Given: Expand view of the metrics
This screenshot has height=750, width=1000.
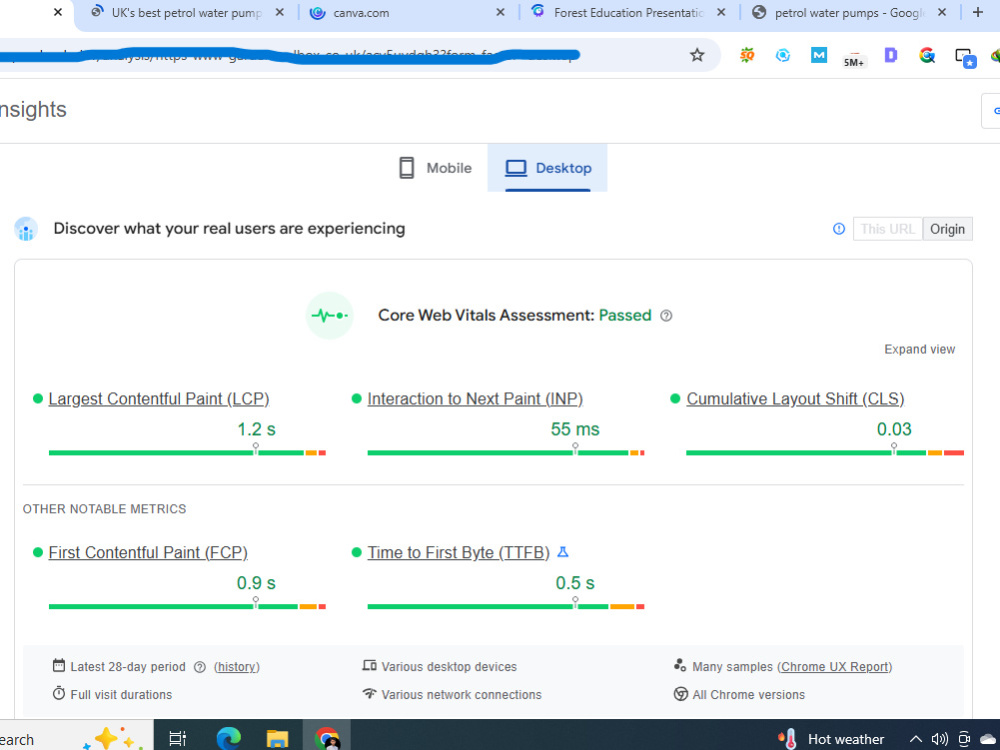Looking at the screenshot, I should click(x=919, y=349).
